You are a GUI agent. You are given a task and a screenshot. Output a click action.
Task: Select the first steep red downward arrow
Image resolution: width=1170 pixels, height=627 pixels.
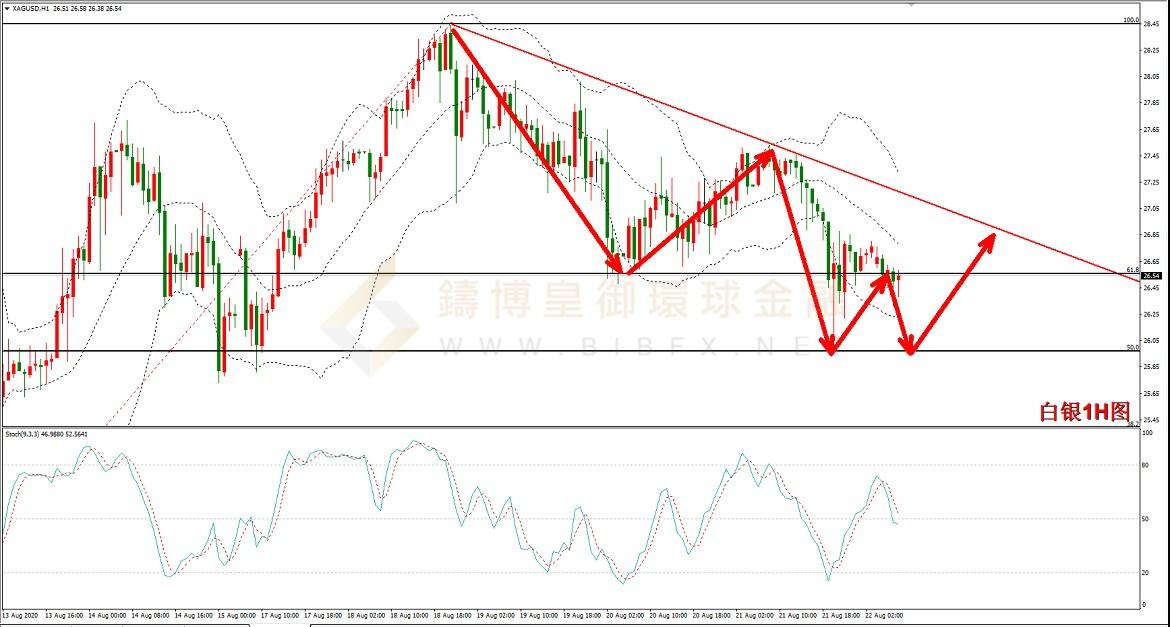click(535, 150)
